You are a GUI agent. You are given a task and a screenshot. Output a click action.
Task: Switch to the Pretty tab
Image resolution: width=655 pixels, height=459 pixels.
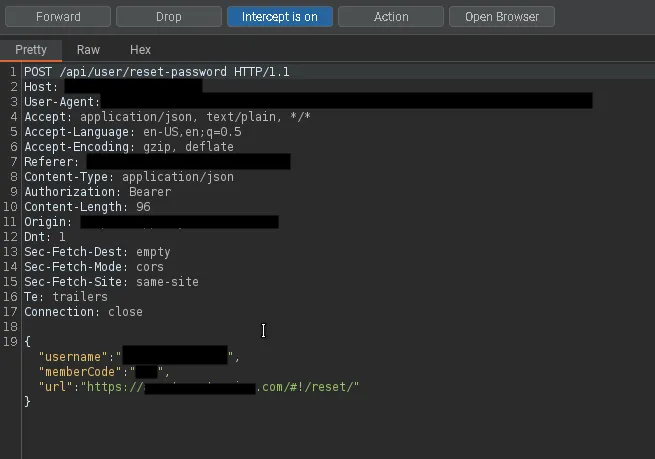[x=31, y=50]
